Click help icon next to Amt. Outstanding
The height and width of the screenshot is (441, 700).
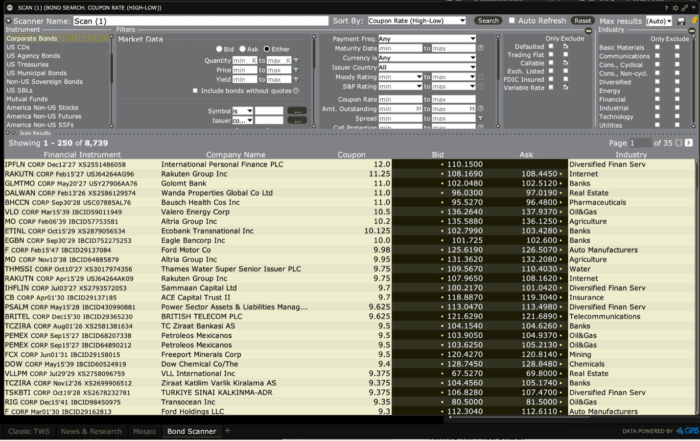coord(480,108)
